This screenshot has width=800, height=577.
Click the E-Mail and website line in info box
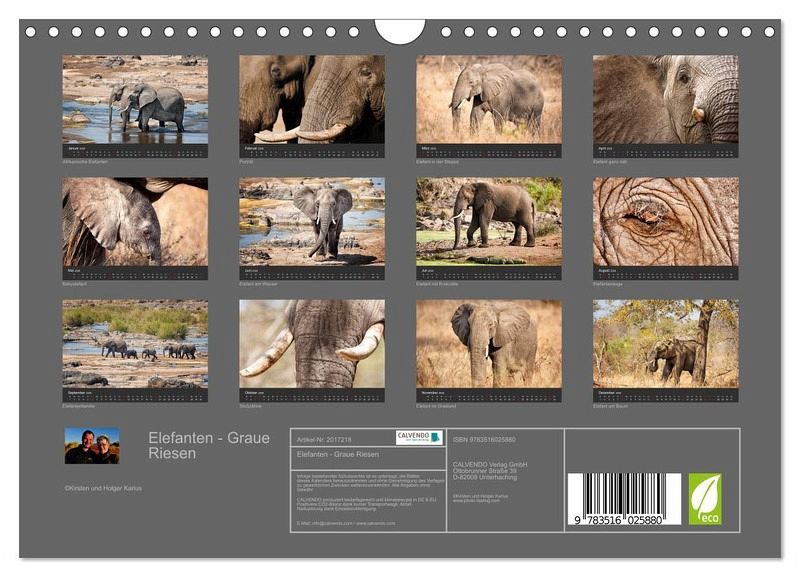click(x=346, y=523)
